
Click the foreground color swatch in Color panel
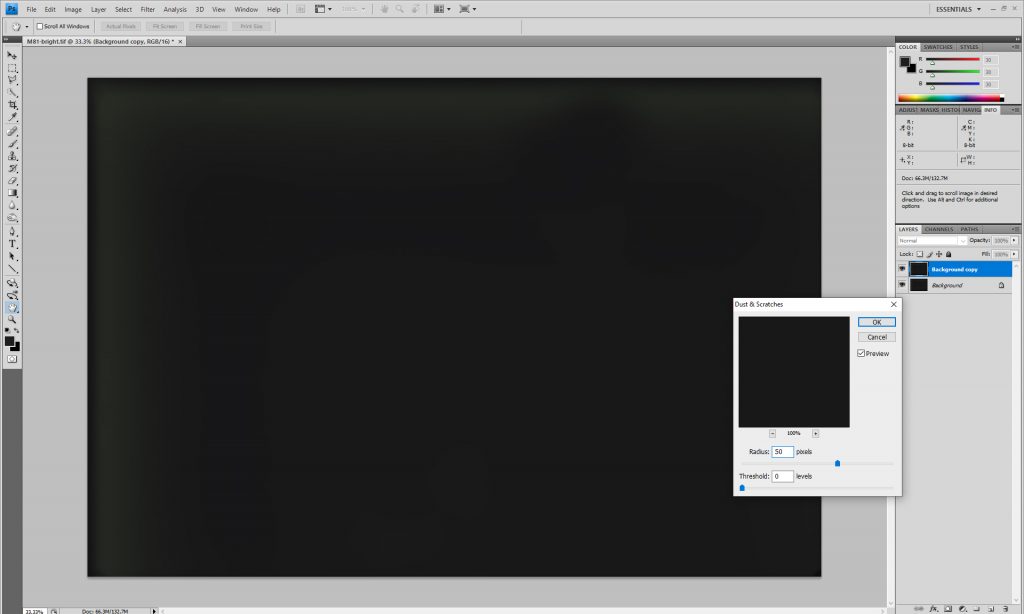click(x=904, y=61)
